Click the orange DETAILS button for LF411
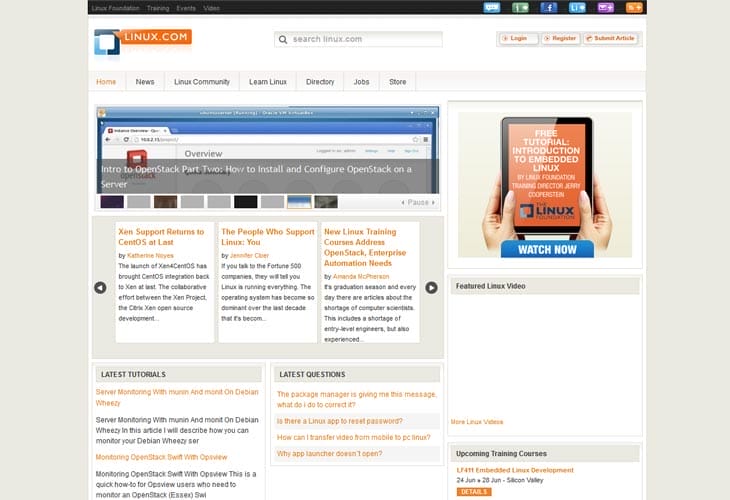 (x=474, y=492)
